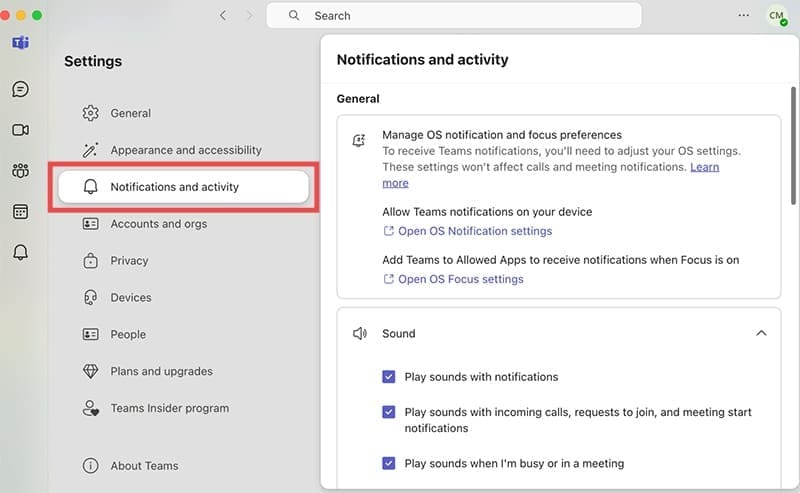Click the OS notification preferences icon
This screenshot has height=493, width=800.
(359, 140)
